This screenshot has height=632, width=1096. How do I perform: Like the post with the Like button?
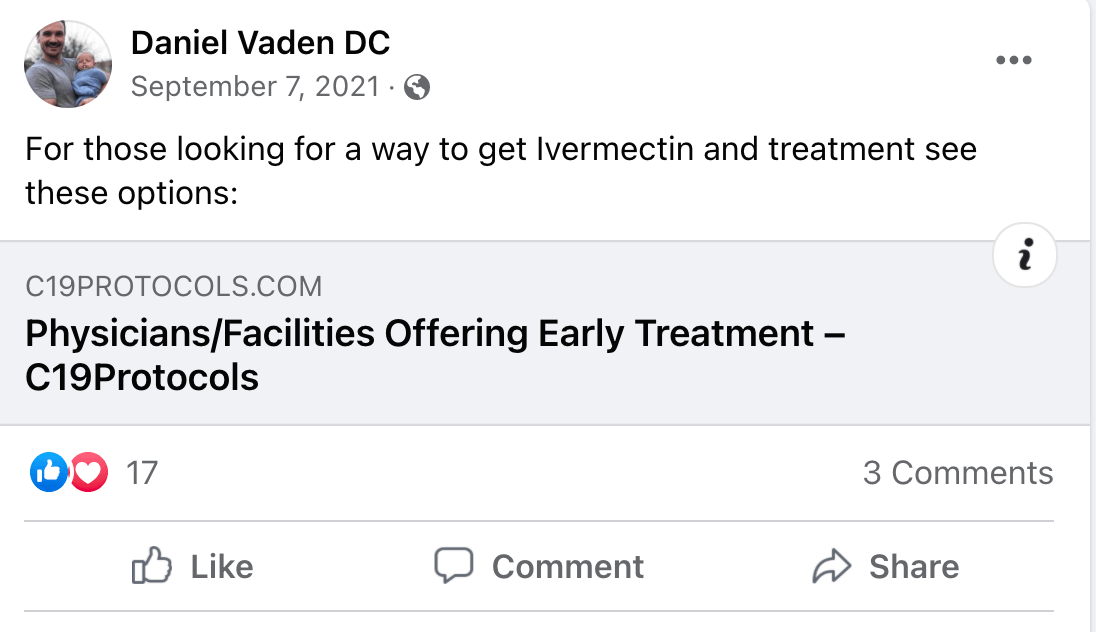tap(192, 566)
